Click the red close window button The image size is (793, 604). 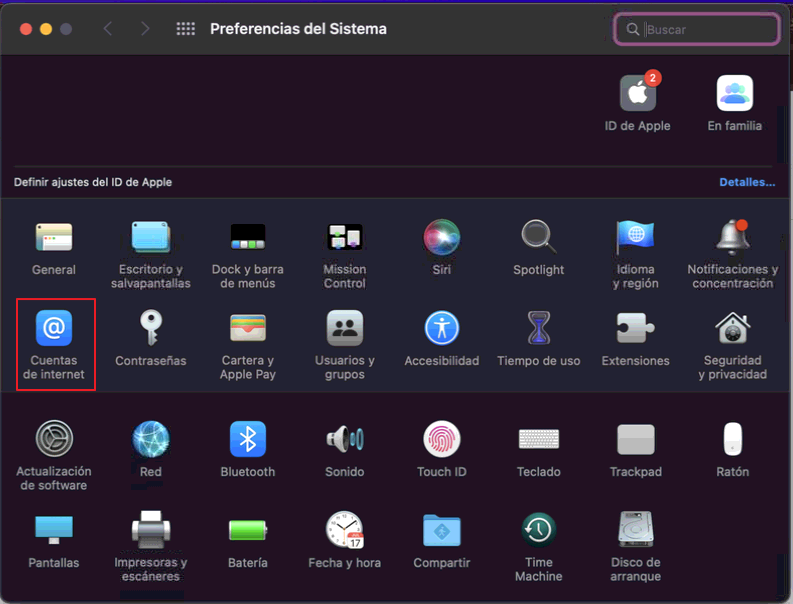26,29
